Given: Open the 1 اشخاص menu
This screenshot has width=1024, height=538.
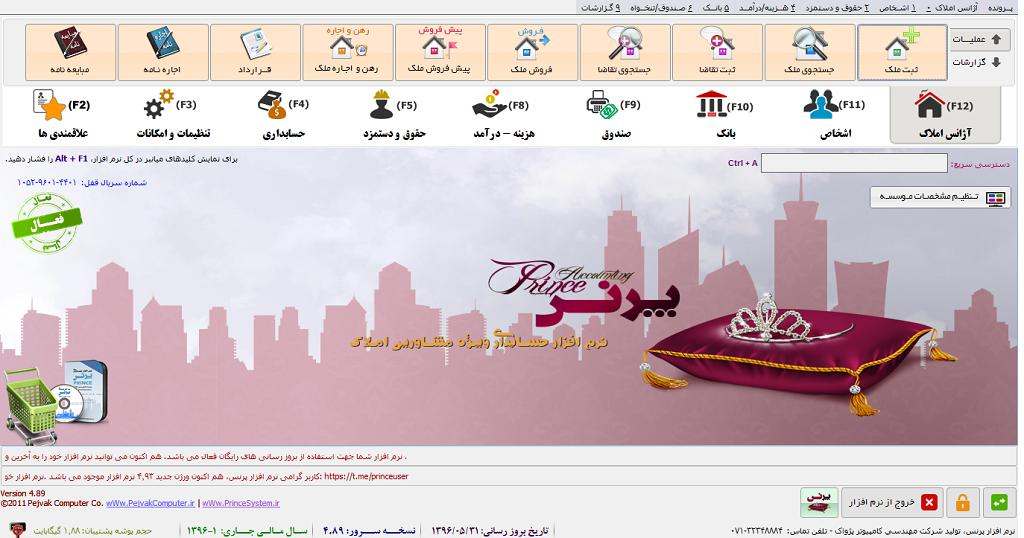Looking at the screenshot, I should coord(897,8).
